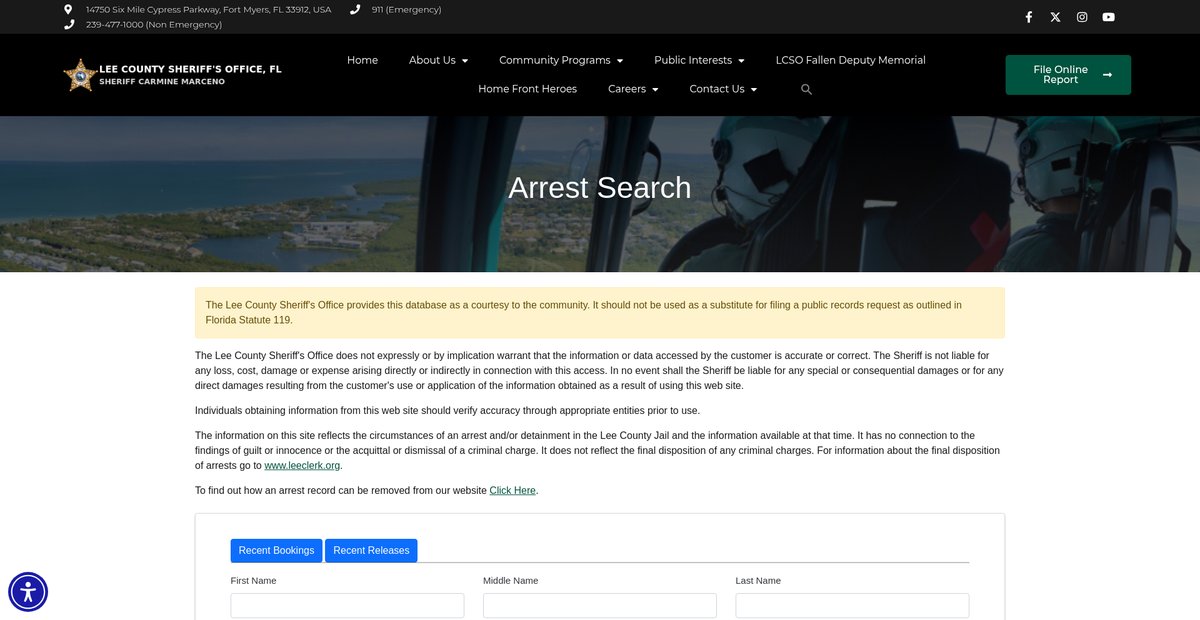The height and width of the screenshot is (620, 1200).
Task: Go to the Home menu item
Action: 362,60
